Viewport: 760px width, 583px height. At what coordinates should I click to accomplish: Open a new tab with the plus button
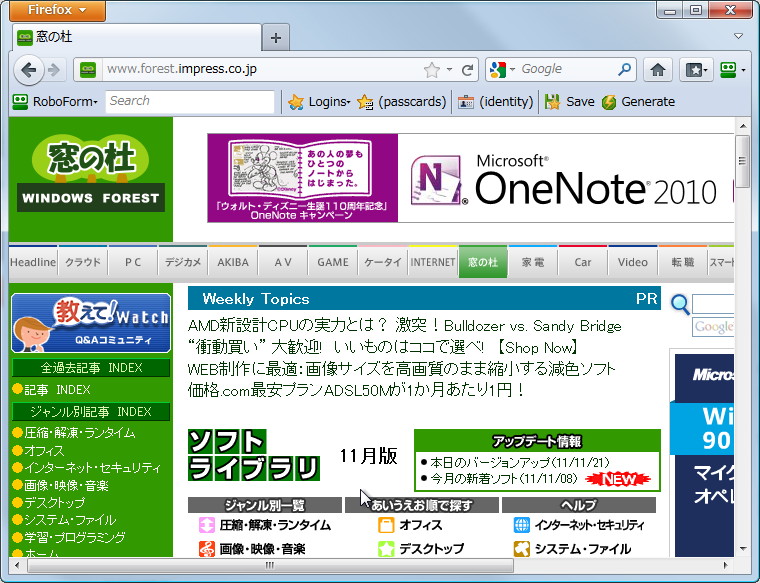pos(276,38)
